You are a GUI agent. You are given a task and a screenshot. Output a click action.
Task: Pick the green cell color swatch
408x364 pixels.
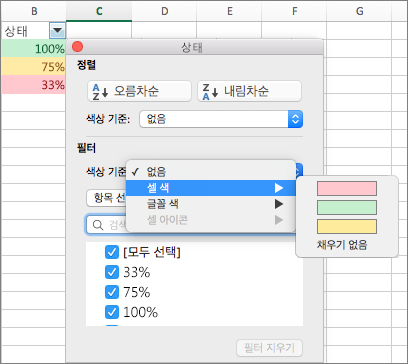pyautogui.click(x=347, y=207)
